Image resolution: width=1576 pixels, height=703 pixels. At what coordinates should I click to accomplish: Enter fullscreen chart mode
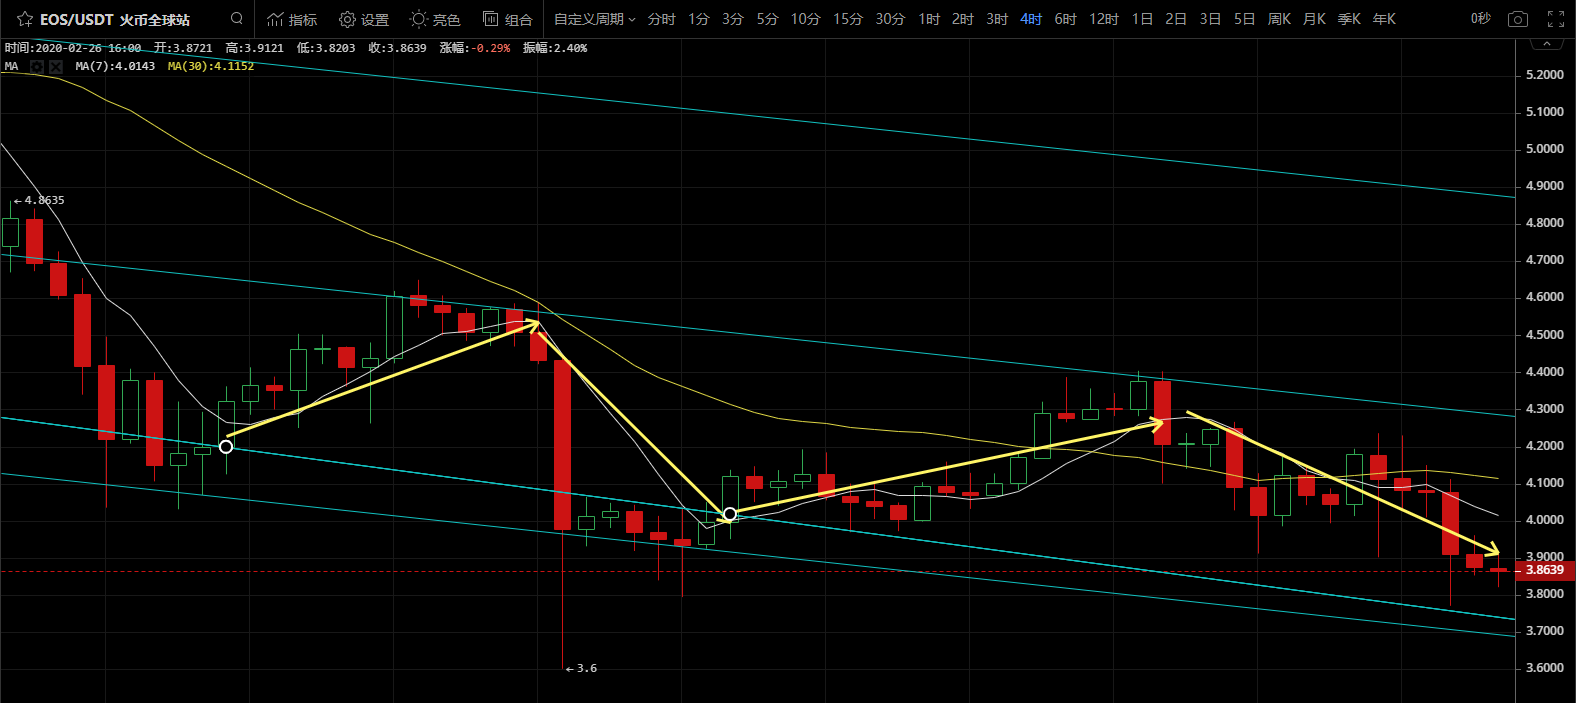click(1556, 19)
